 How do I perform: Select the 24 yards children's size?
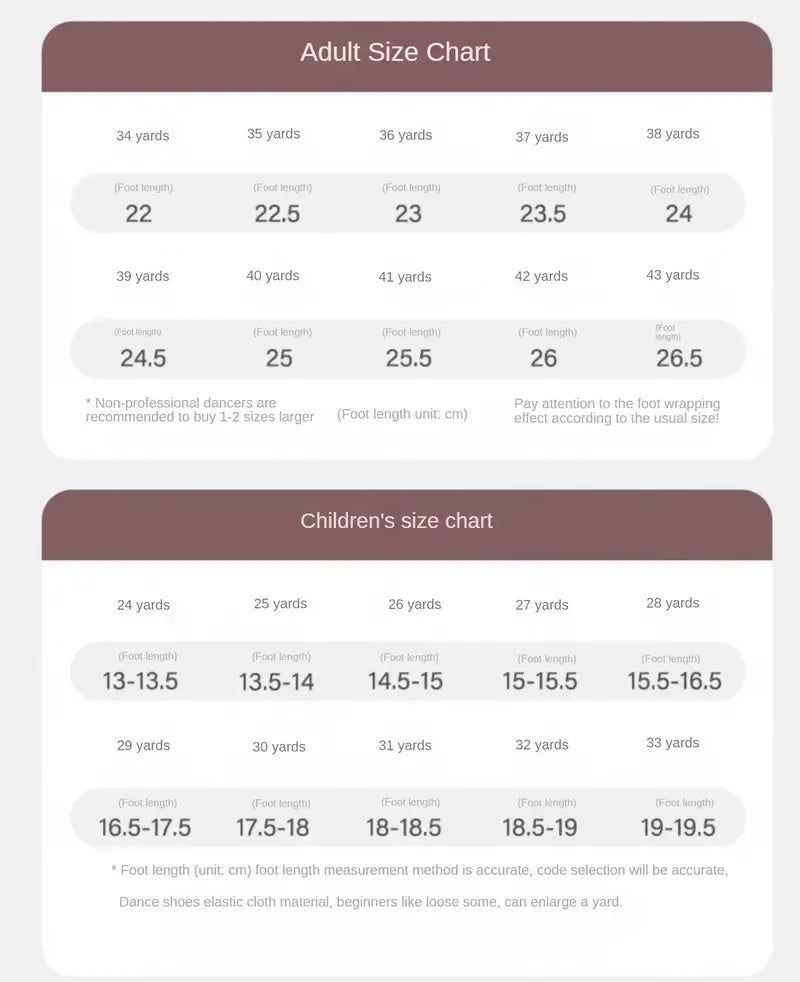143,605
